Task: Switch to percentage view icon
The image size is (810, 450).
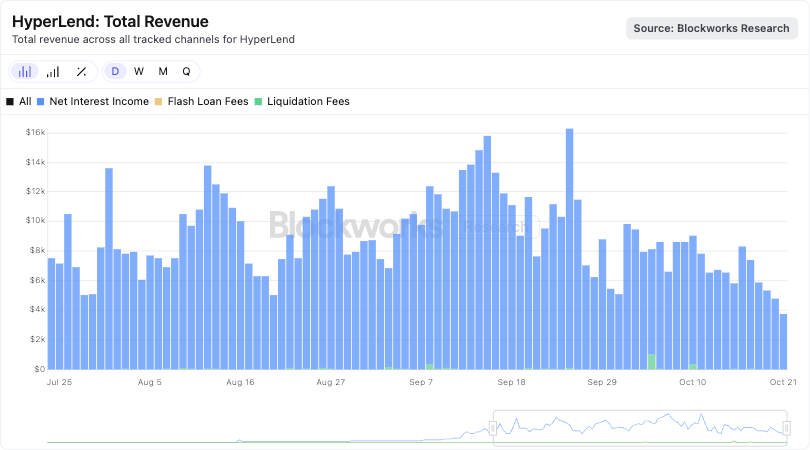Action: (x=81, y=72)
